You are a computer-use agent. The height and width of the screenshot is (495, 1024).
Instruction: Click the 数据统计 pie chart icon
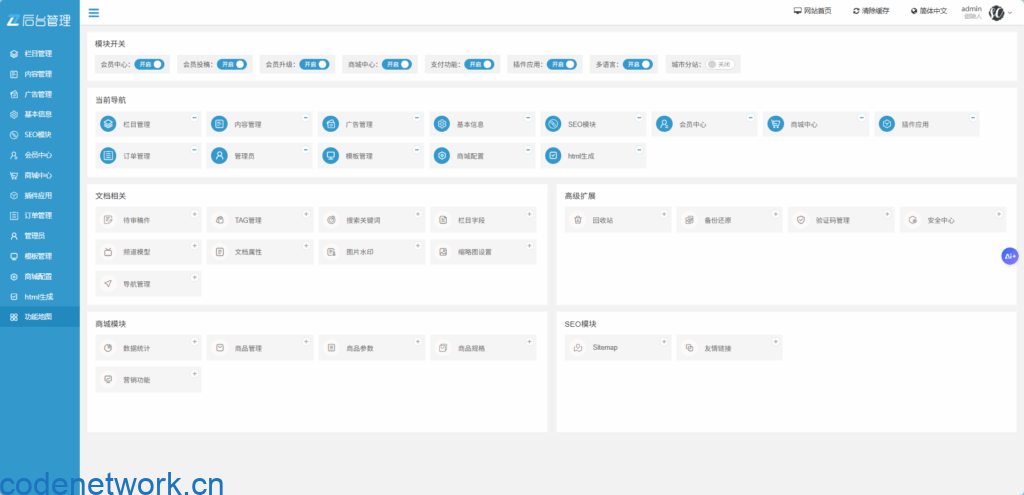(108, 348)
